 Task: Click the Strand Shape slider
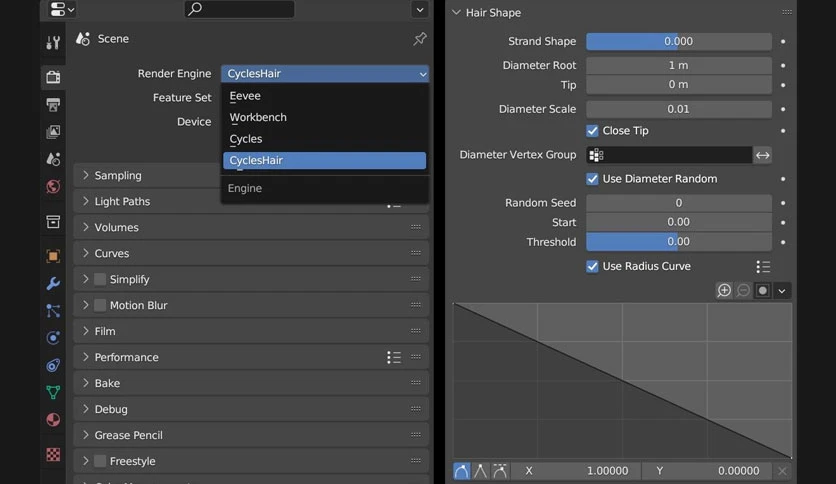click(x=679, y=42)
